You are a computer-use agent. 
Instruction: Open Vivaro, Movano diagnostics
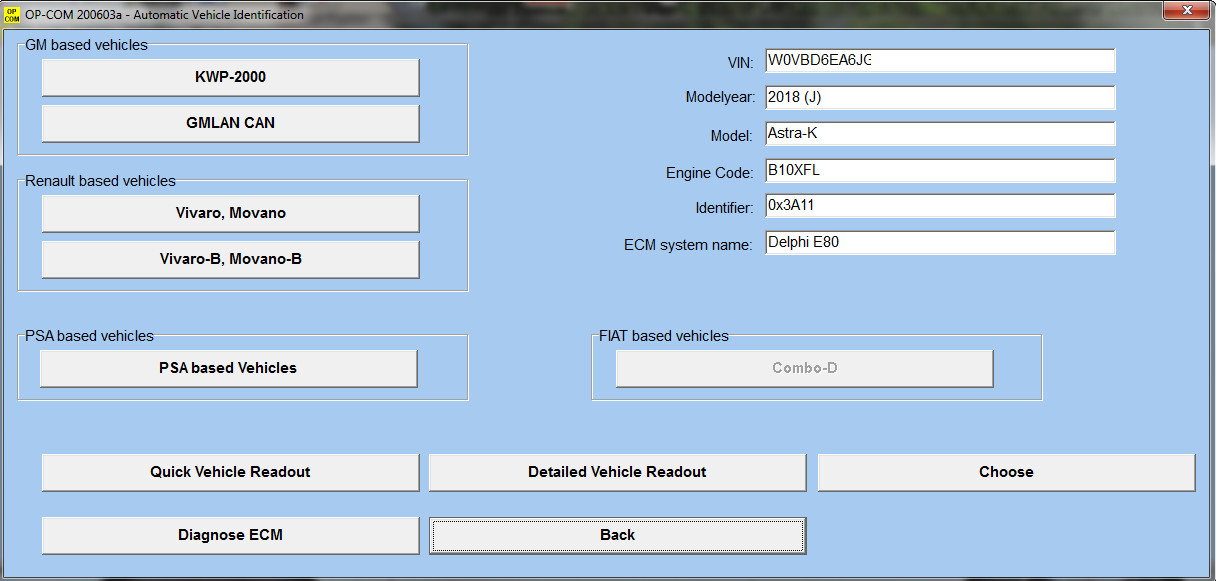point(230,213)
